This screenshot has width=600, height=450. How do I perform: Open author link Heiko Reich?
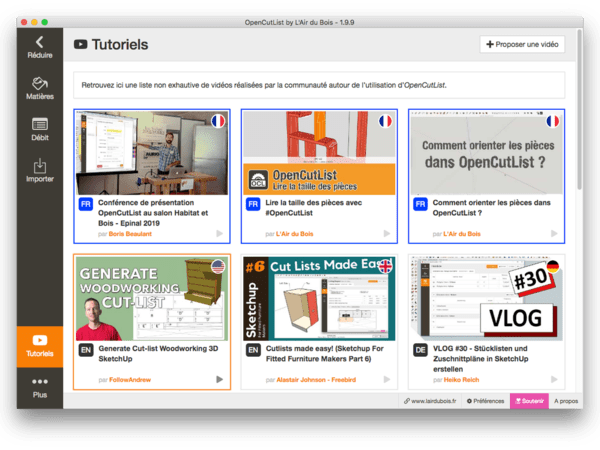pos(461,380)
